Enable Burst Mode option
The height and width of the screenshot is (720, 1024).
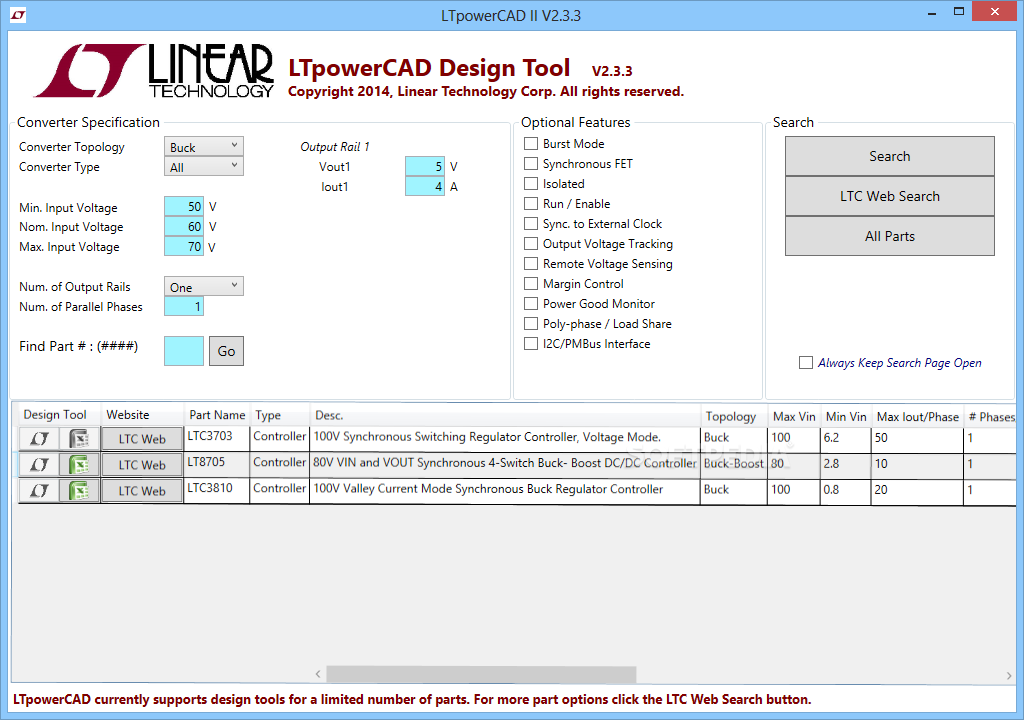click(x=531, y=143)
